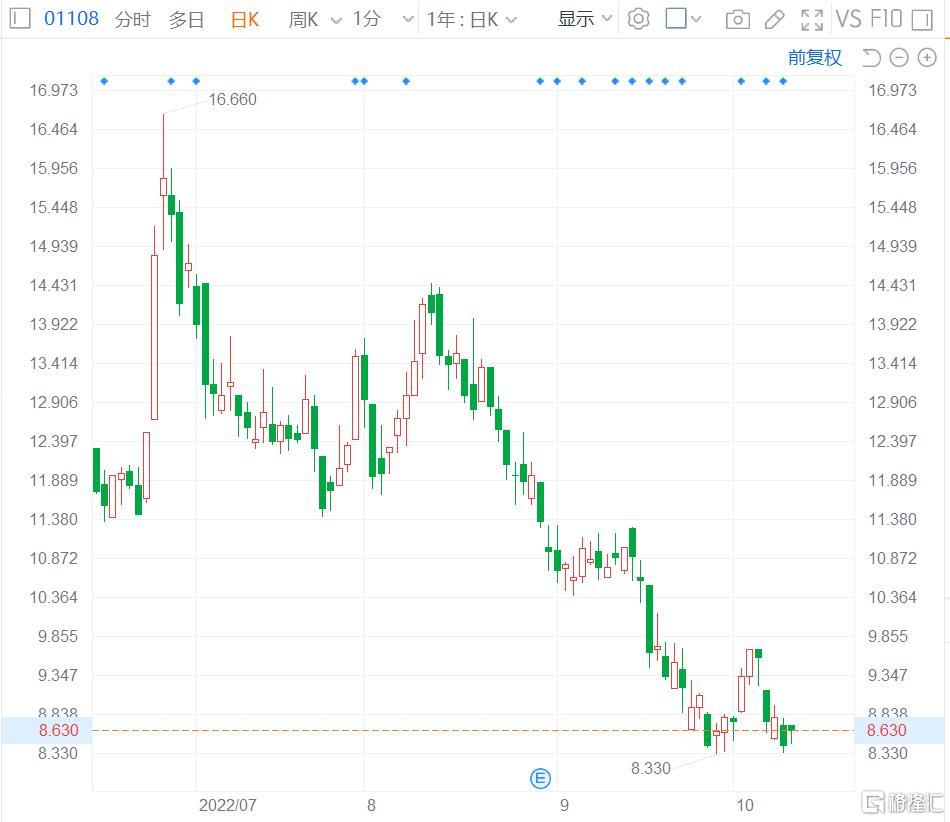
Task: Click the E earnings event marker
Action: tap(540, 779)
